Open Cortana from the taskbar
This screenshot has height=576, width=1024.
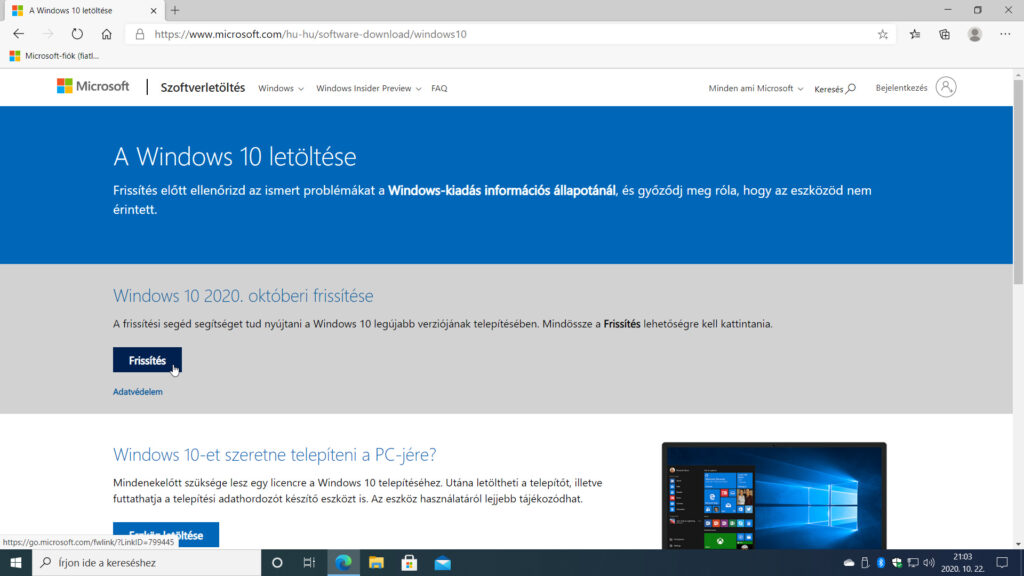click(277, 562)
